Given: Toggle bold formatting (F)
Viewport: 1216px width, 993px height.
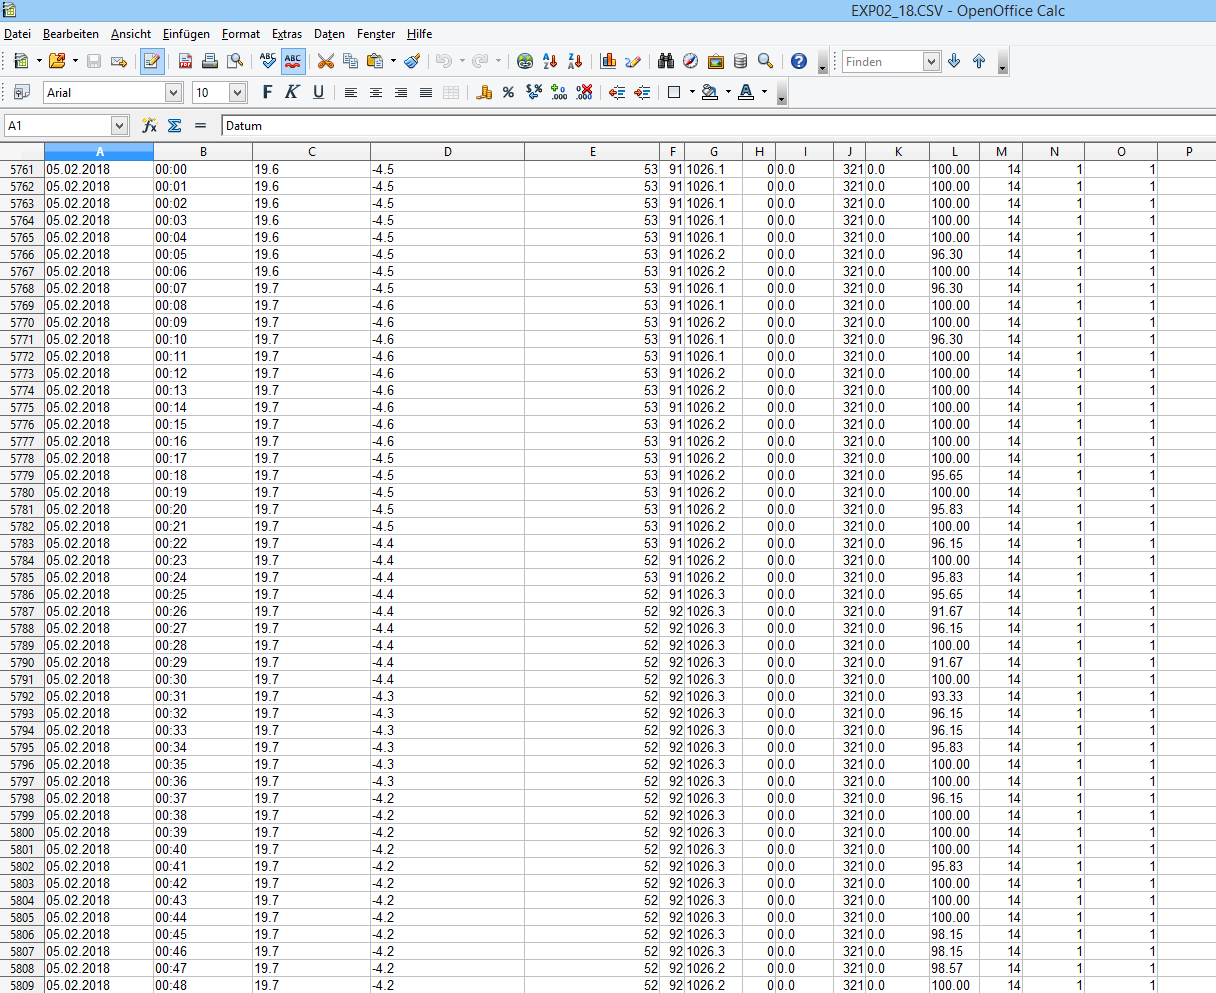Looking at the screenshot, I should point(267,92).
